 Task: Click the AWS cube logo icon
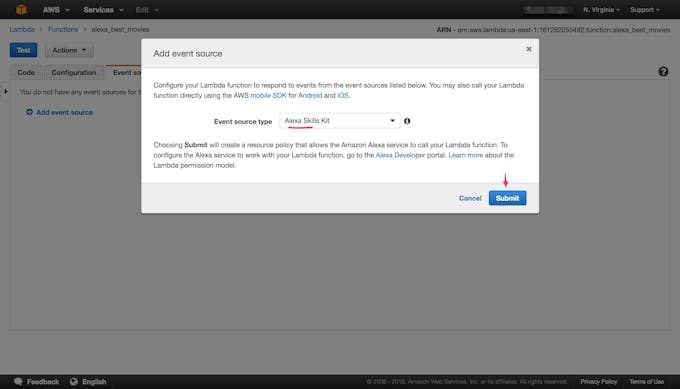pyautogui.click(x=21, y=9)
